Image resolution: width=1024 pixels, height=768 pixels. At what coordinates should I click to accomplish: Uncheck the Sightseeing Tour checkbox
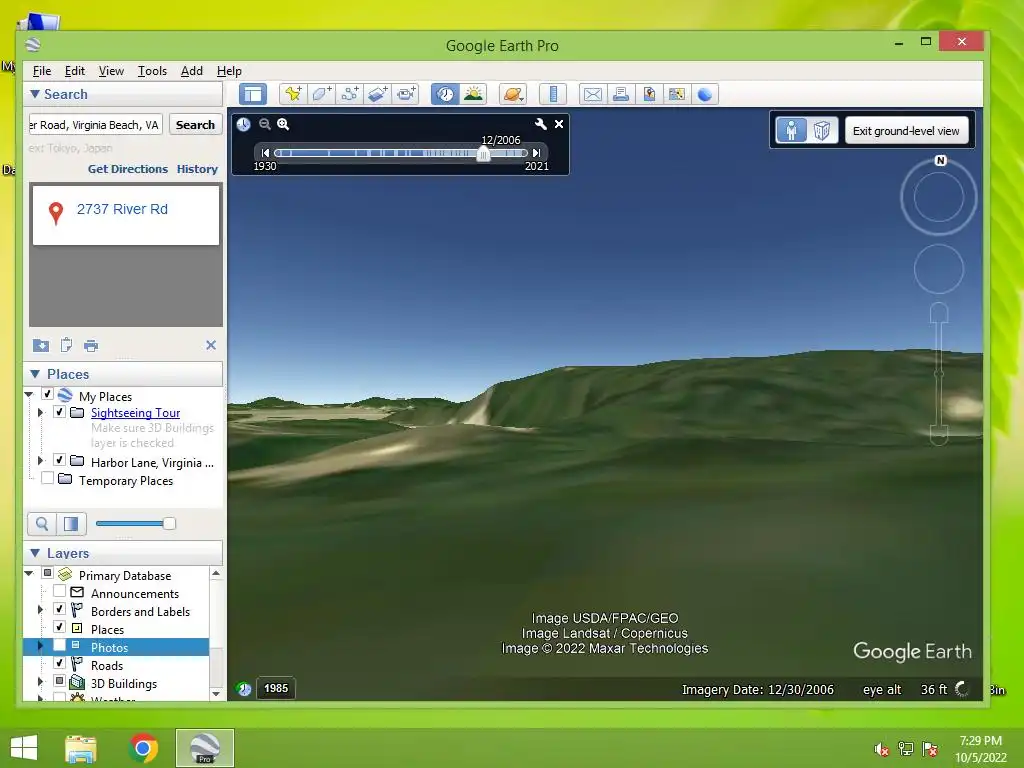[x=59, y=412]
